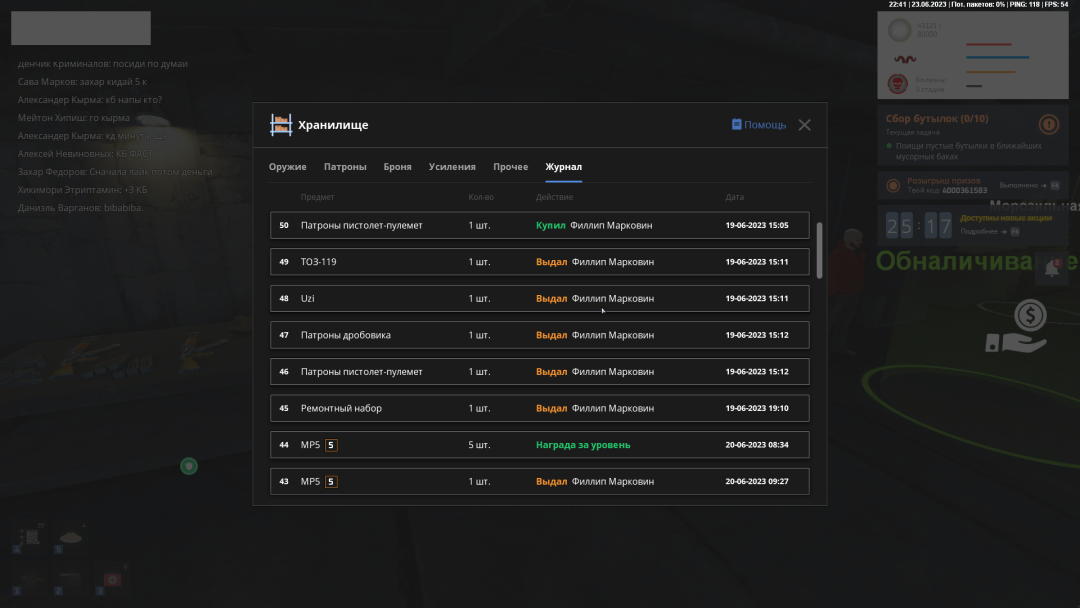Screen dimensions: 1080x608
Task: Click the journal list scrollbar
Action: (x=820, y=250)
